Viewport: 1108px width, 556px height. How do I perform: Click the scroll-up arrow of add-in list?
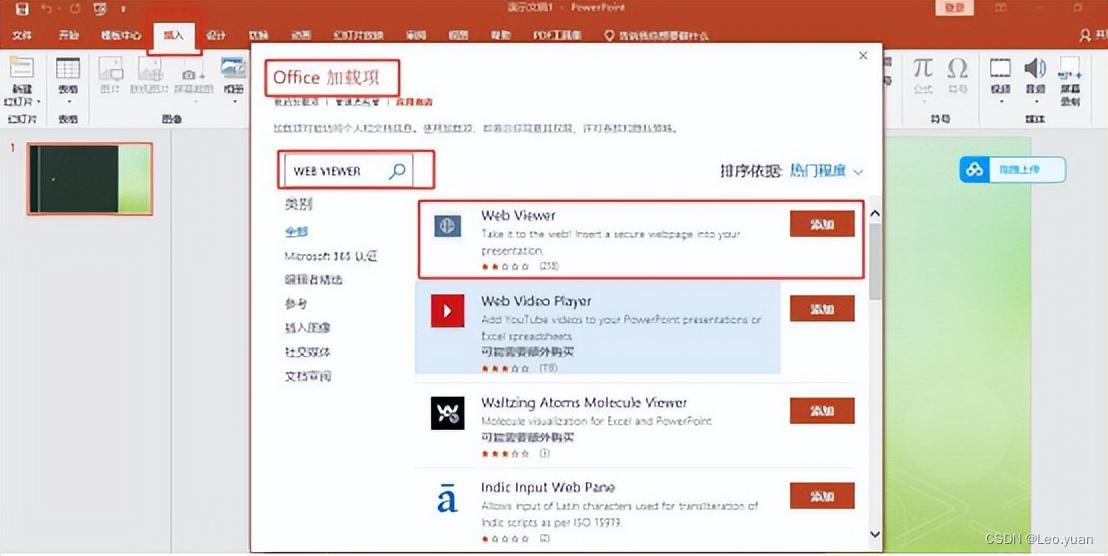(x=875, y=213)
